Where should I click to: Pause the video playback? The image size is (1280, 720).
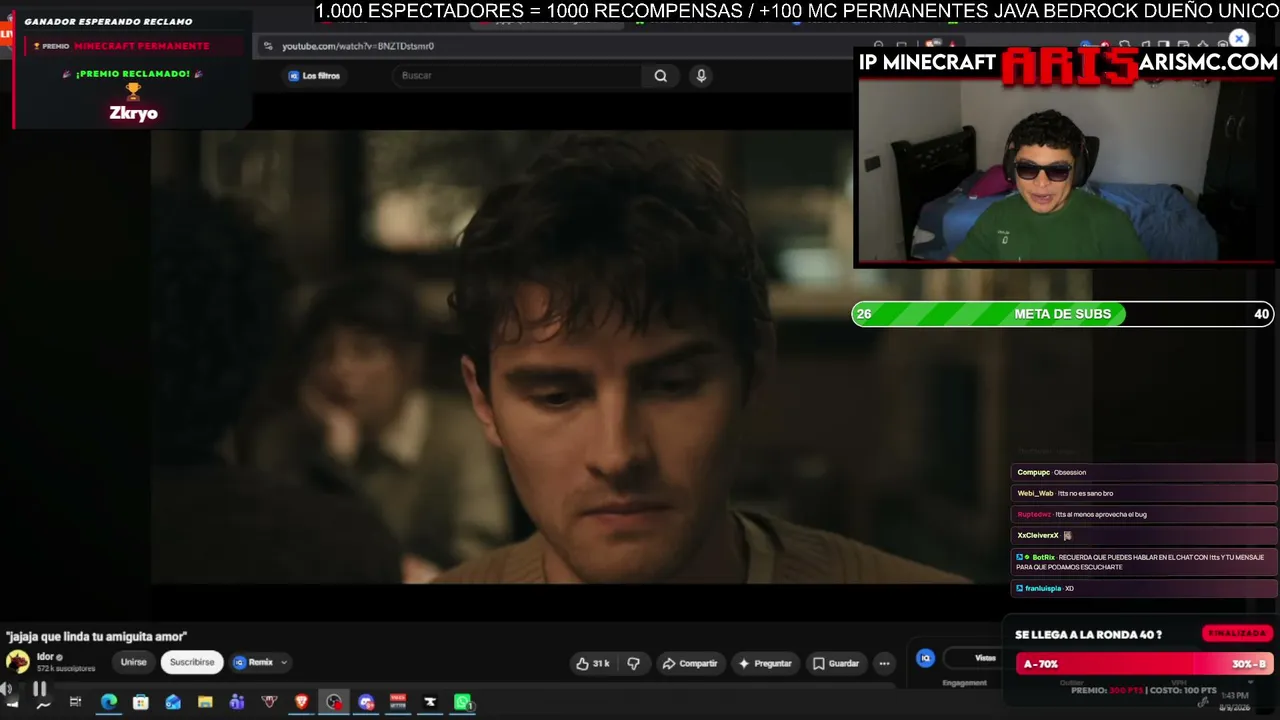40,689
